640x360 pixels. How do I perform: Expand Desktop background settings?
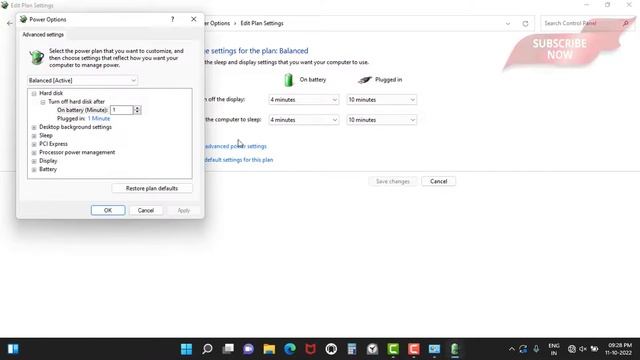pyautogui.click(x=34, y=127)
